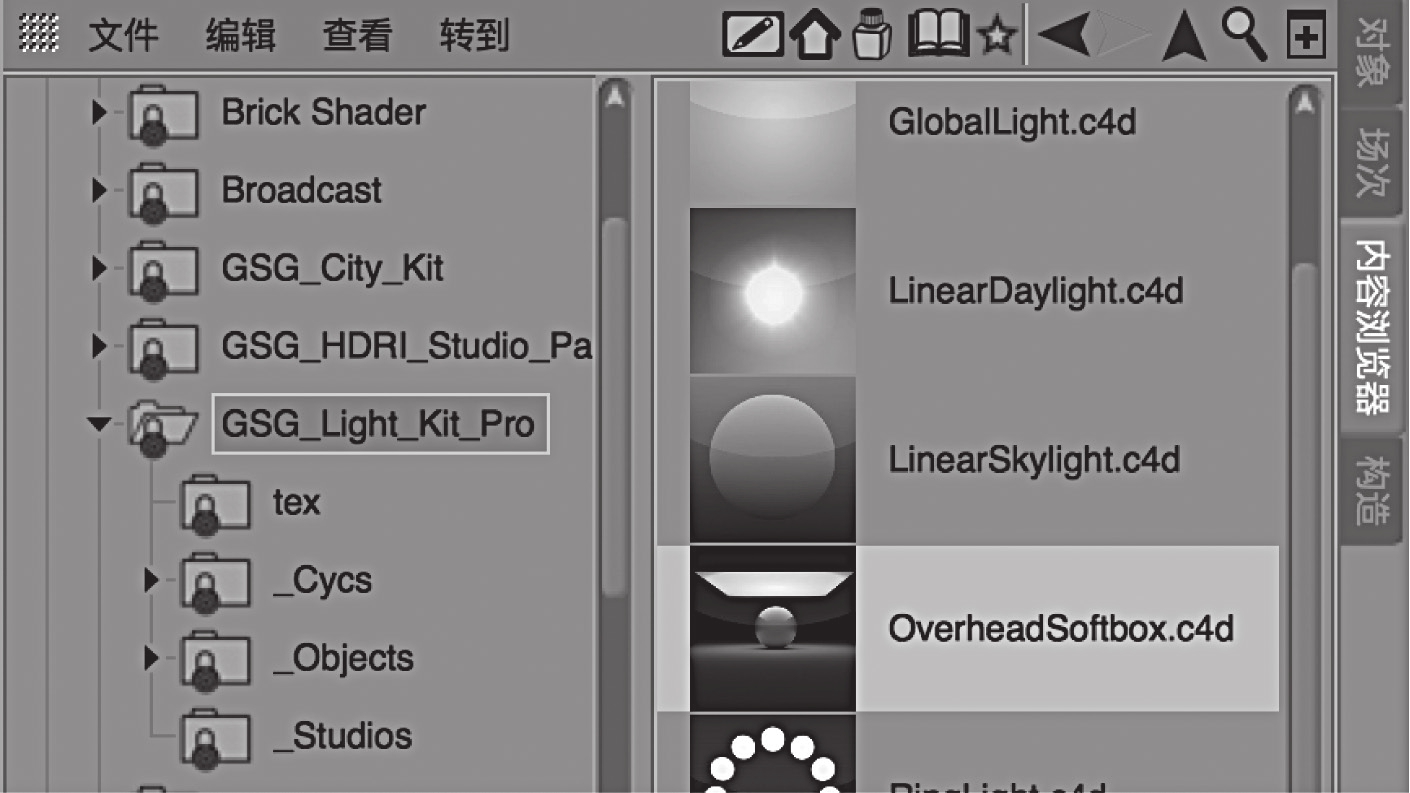Click the folder tree scrollbar up arrow
Viewport: 1410px width, 793px height.
(614, 99)
